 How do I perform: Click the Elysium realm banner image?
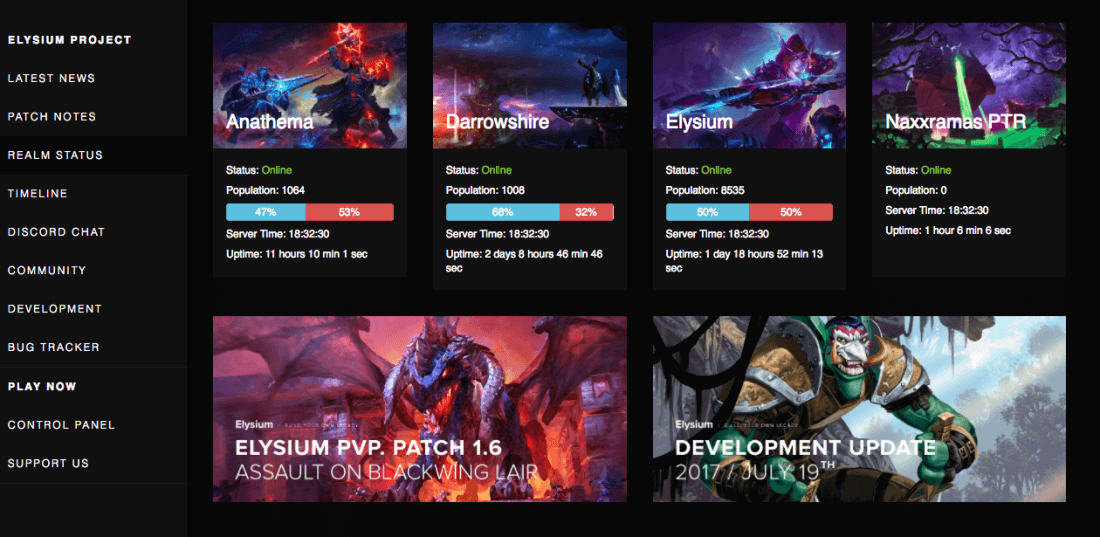tap(749, 86)
